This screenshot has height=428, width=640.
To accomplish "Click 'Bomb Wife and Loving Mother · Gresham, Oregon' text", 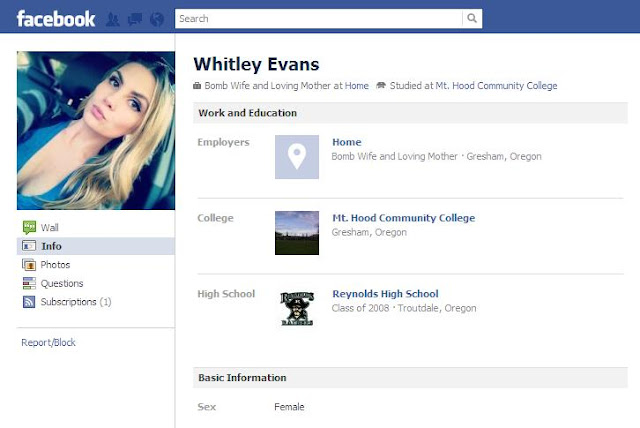I will (436, 157).
